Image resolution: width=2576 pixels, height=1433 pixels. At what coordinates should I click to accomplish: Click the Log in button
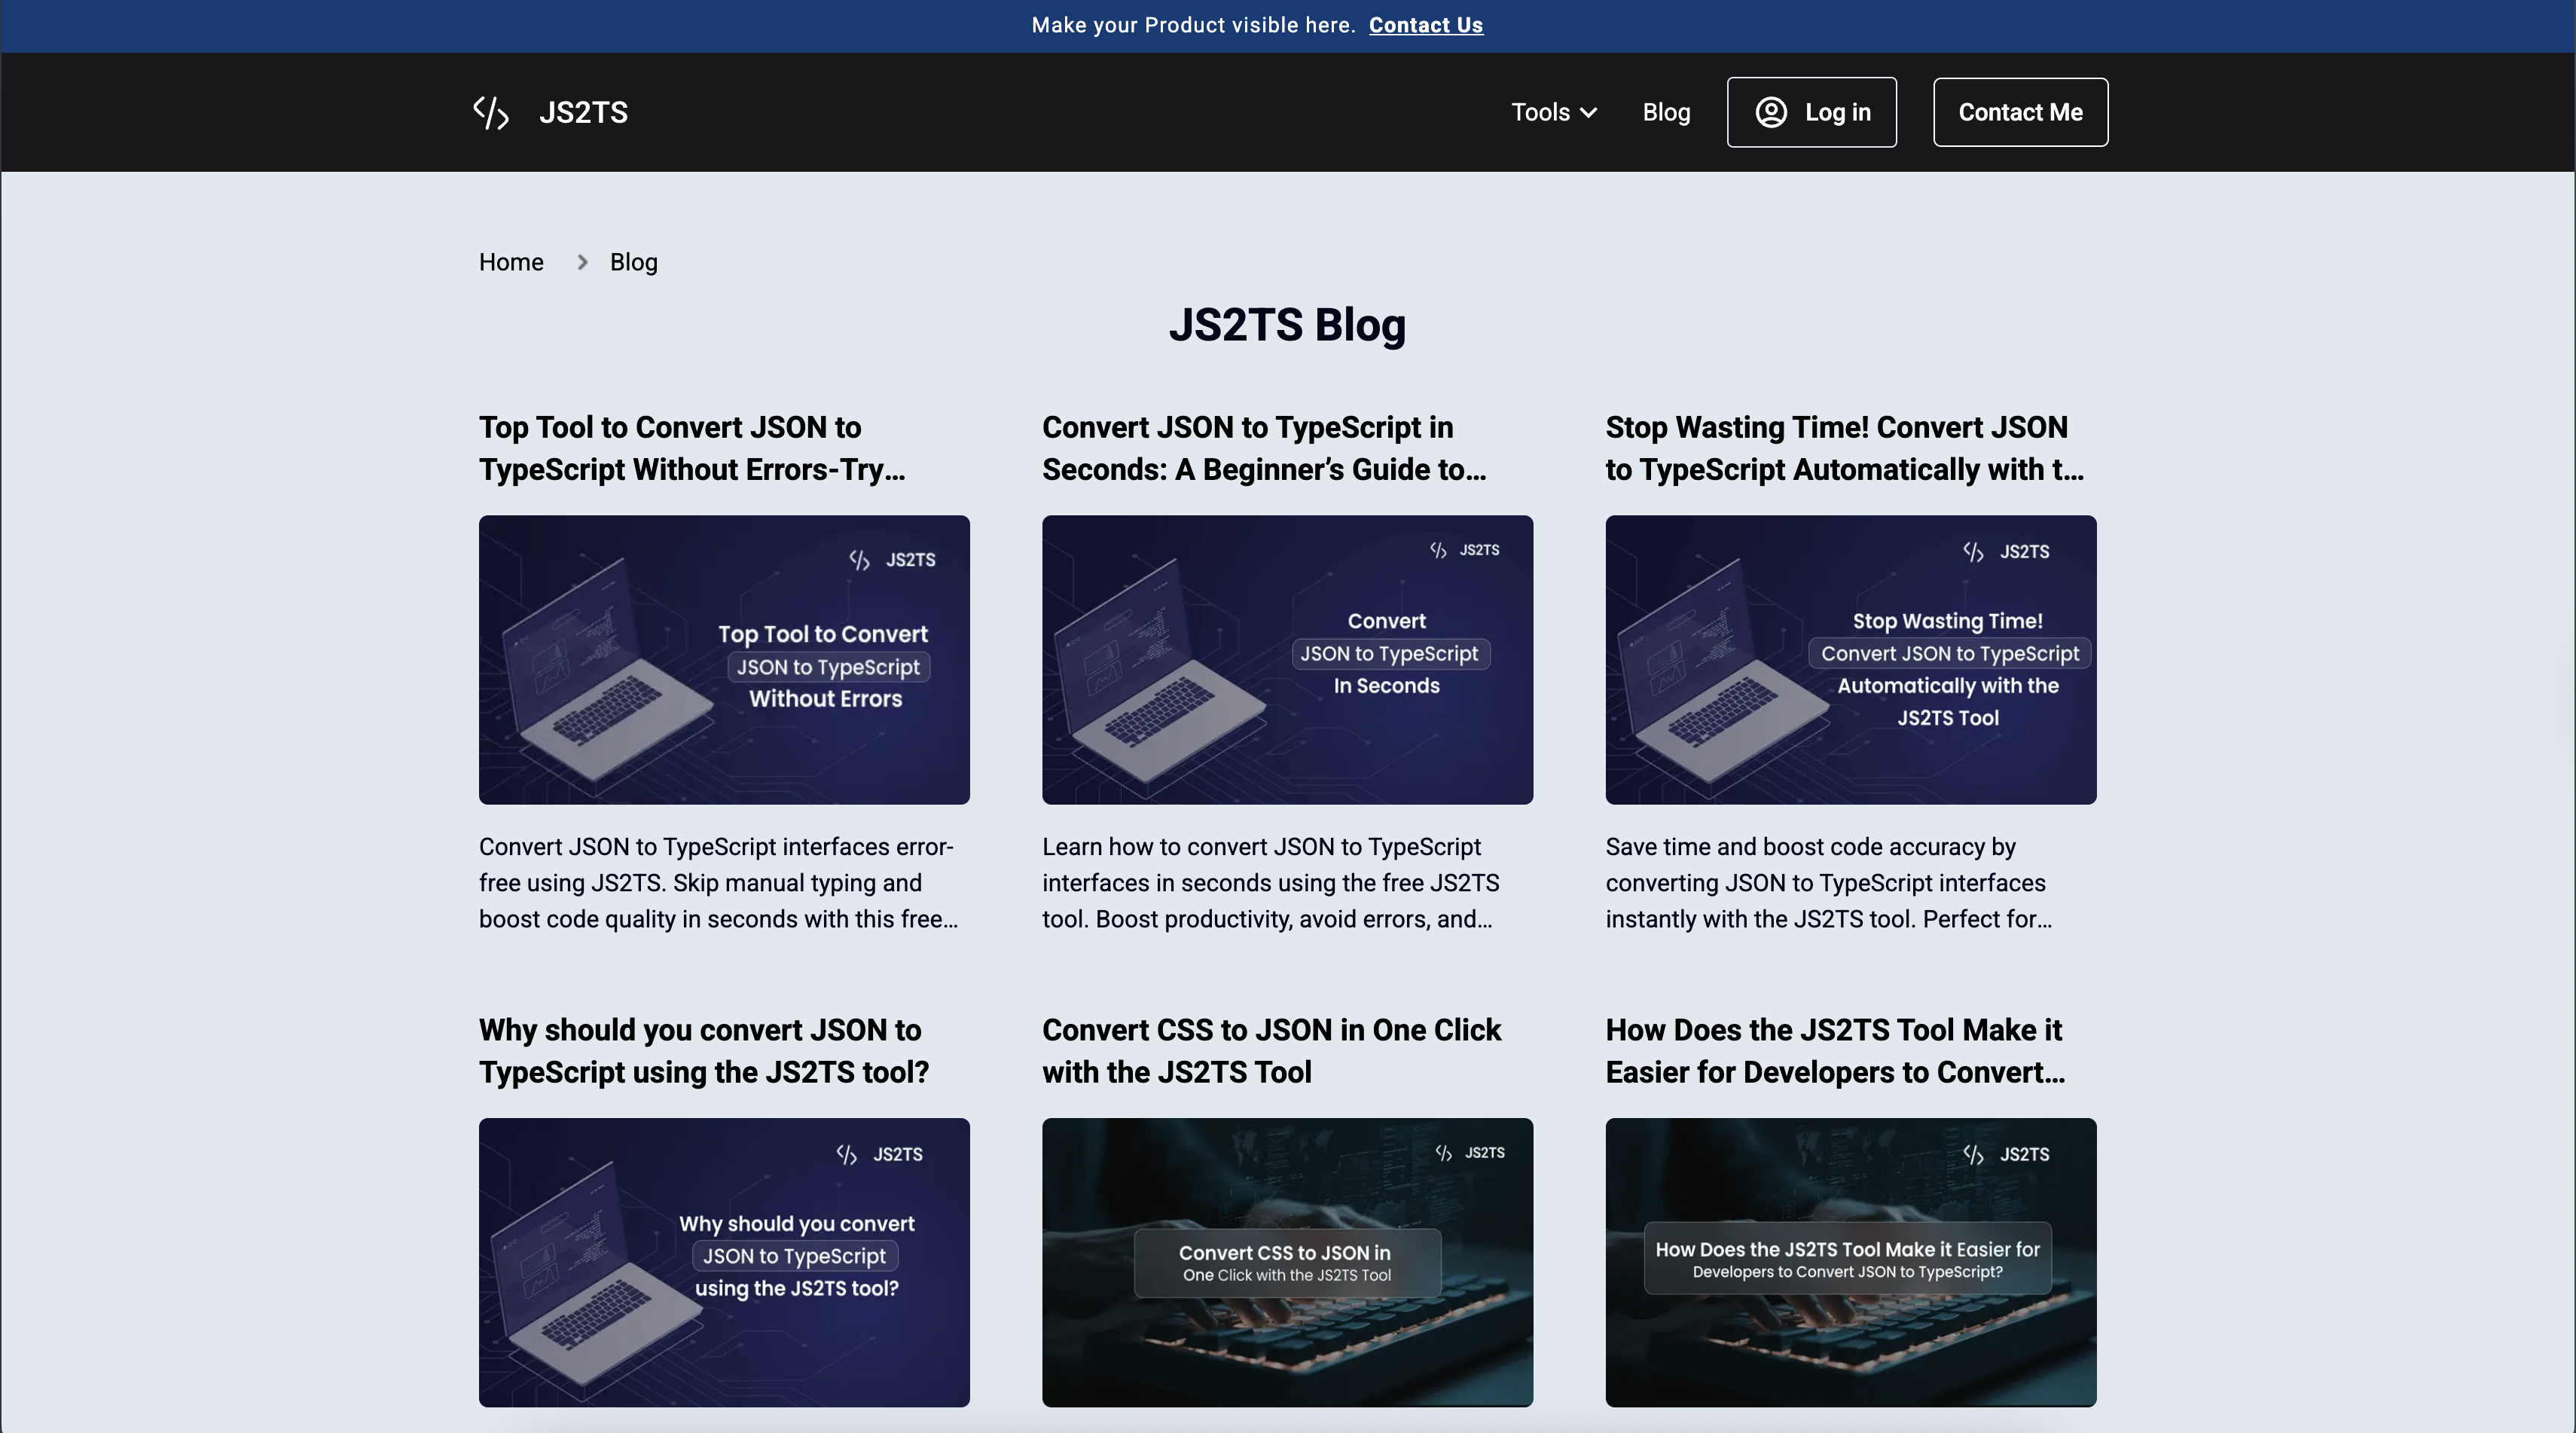click(1811, 112)
